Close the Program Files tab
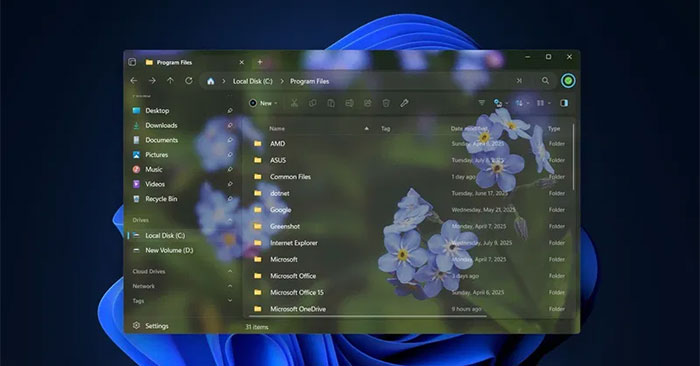Screen dimensions: 700x366 click(242, 62)
